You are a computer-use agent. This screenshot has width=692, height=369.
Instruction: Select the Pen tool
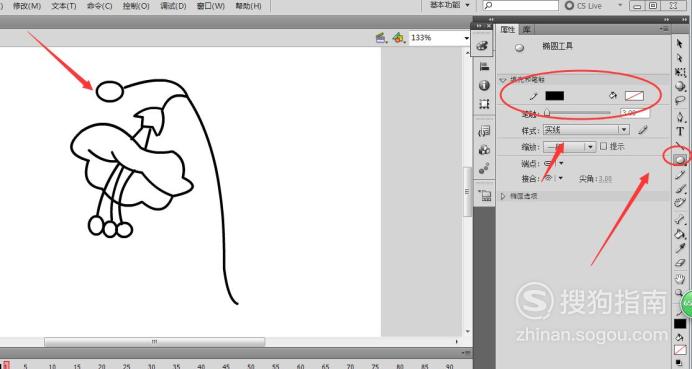pos(680,117)
